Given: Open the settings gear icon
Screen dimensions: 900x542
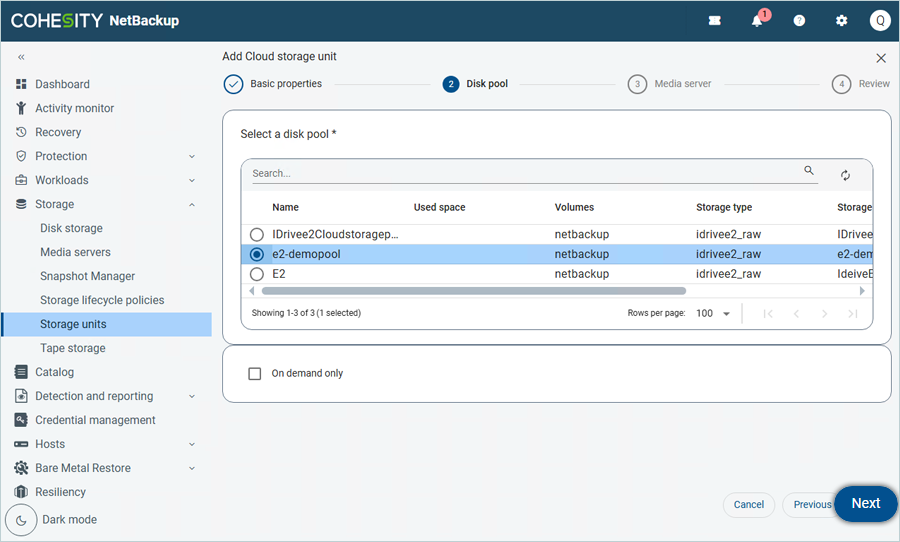Looking at the screenshot, I should [841, 21].
